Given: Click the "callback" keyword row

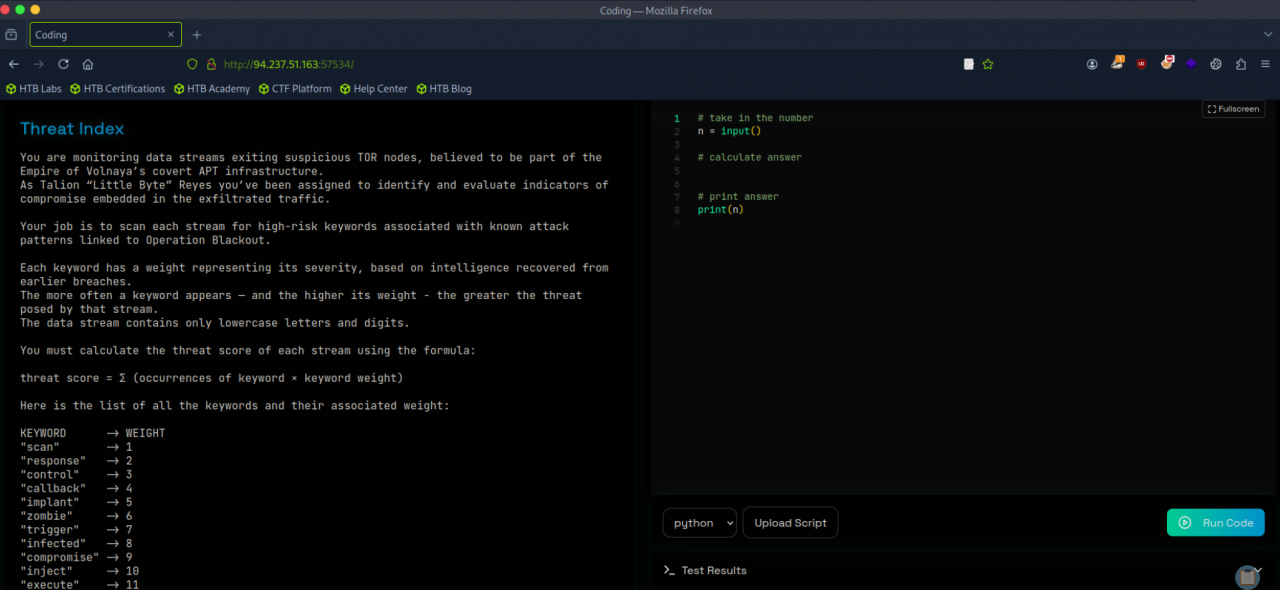Looking at the screenshot, I should click(x=76, y=489).
